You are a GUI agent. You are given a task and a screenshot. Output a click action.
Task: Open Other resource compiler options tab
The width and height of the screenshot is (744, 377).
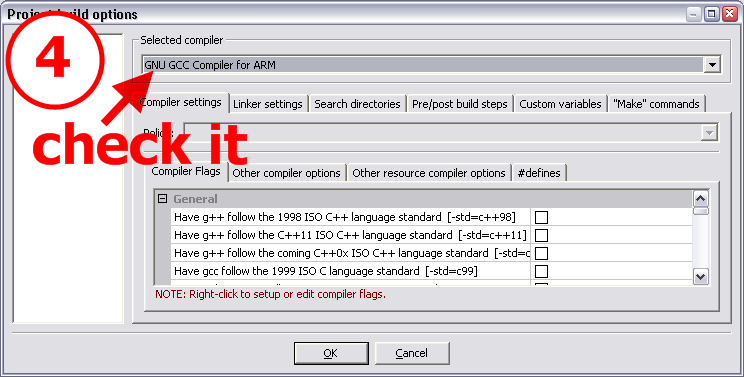(x=429, y=173)
